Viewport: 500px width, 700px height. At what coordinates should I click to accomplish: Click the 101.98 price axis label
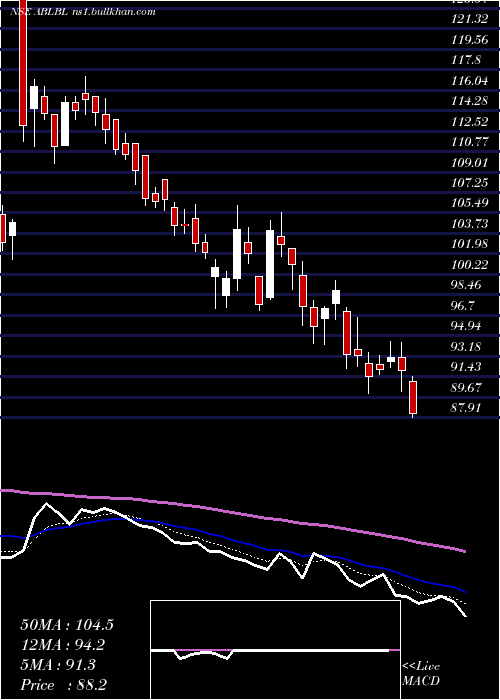(x=469, y=245)
